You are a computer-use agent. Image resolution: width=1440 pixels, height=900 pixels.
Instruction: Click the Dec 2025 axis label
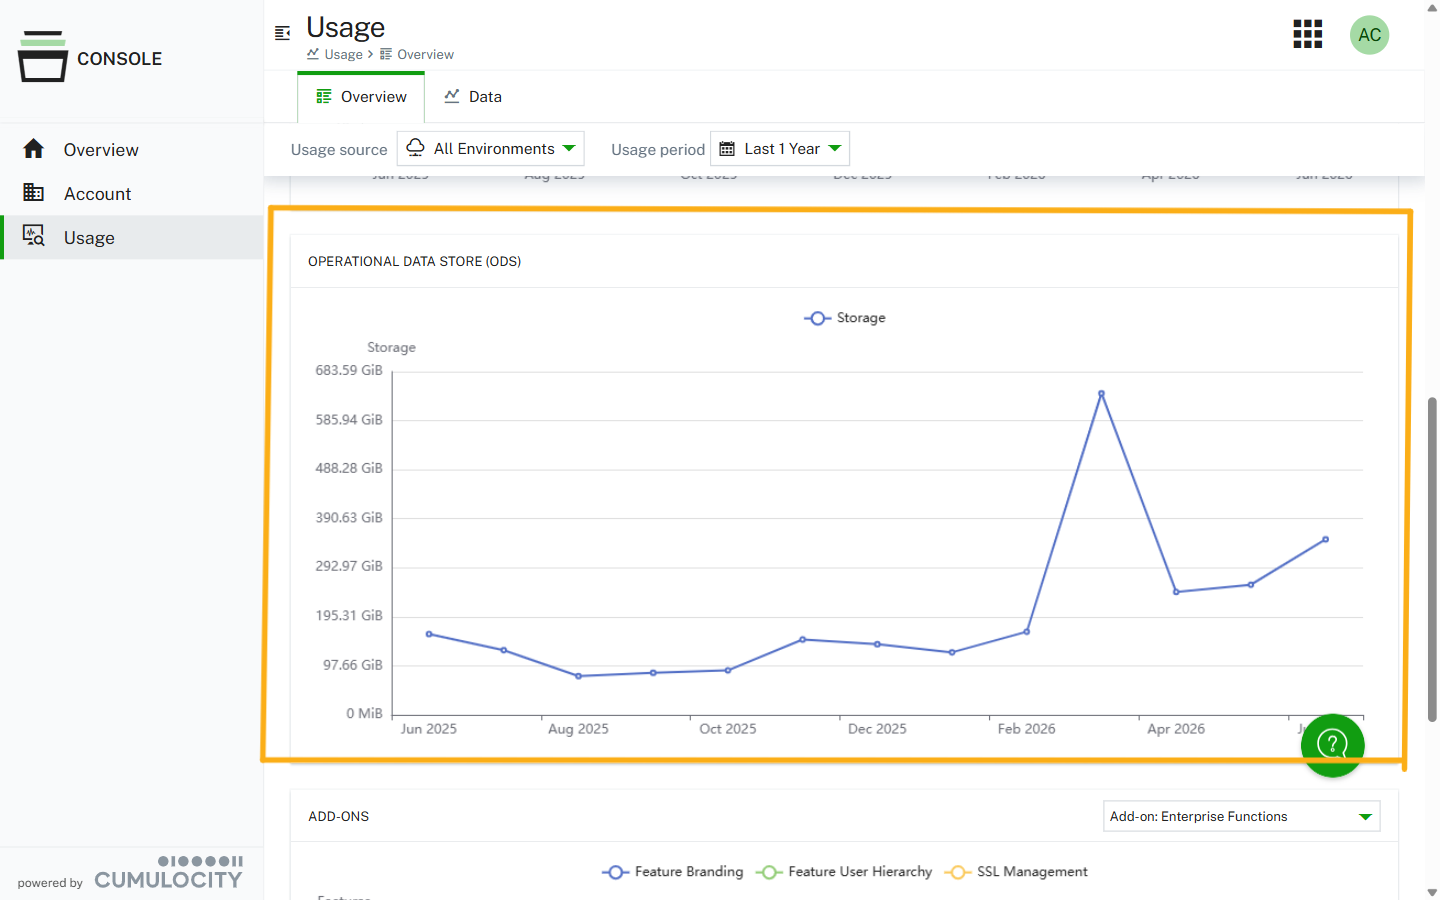877,729
